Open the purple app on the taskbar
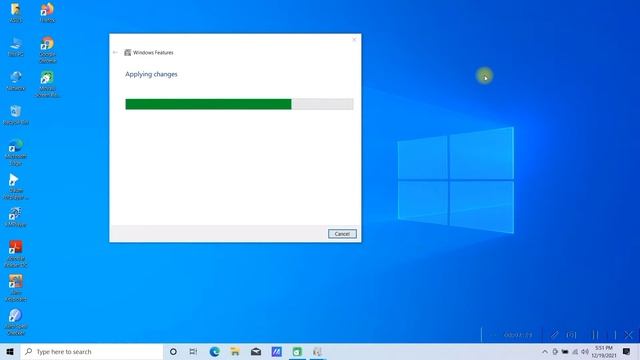This screenshot has height=360, width=640. click(276, 351)
